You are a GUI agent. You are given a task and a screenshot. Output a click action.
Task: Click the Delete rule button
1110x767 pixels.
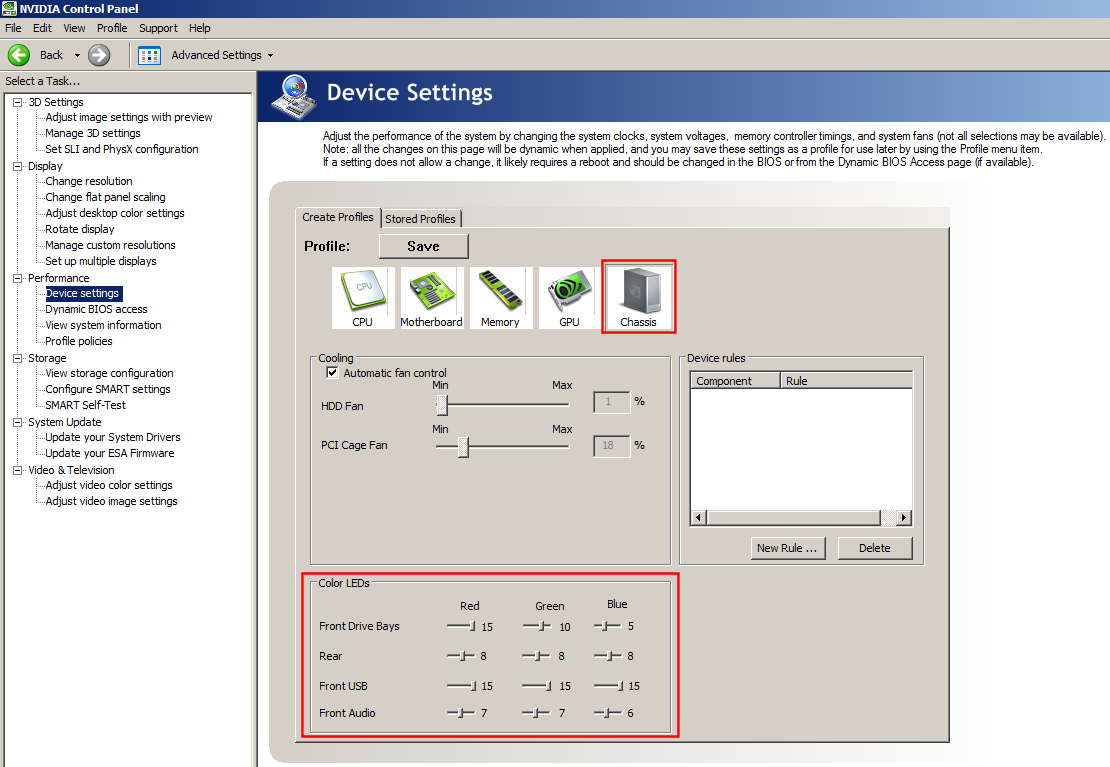875,548
